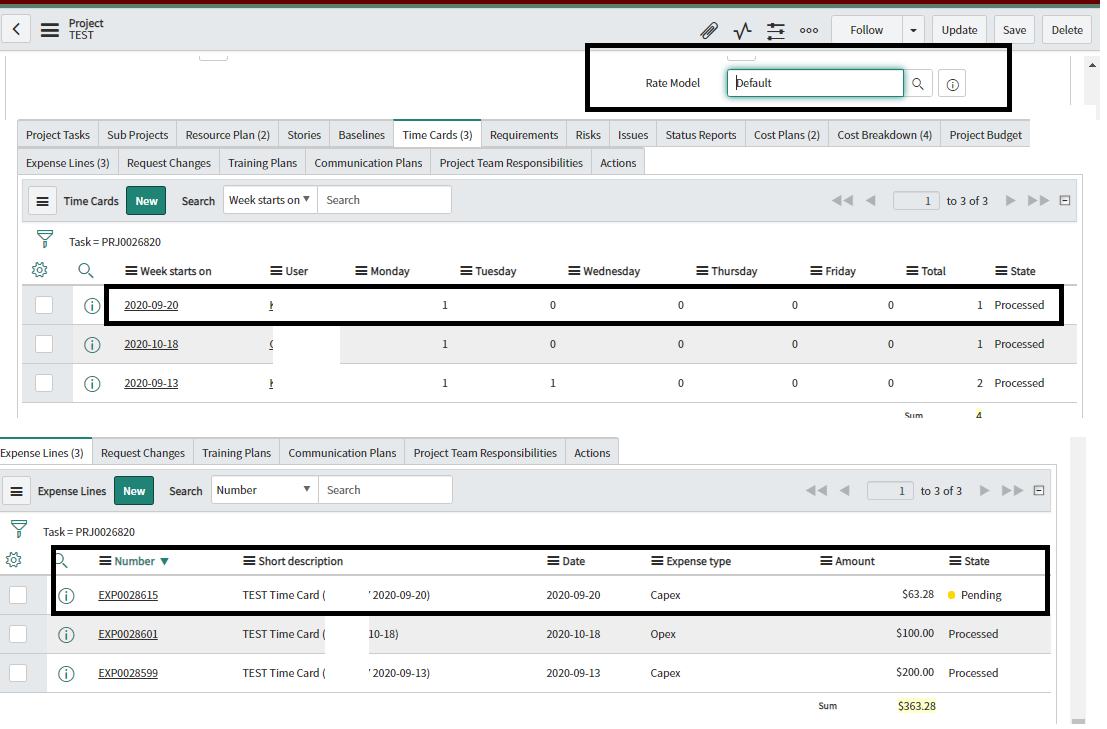The width and height of the screenshot is (1107, 729).
Task: Select checkbox for time card 2020-10-18
Action: coord(44,344)
